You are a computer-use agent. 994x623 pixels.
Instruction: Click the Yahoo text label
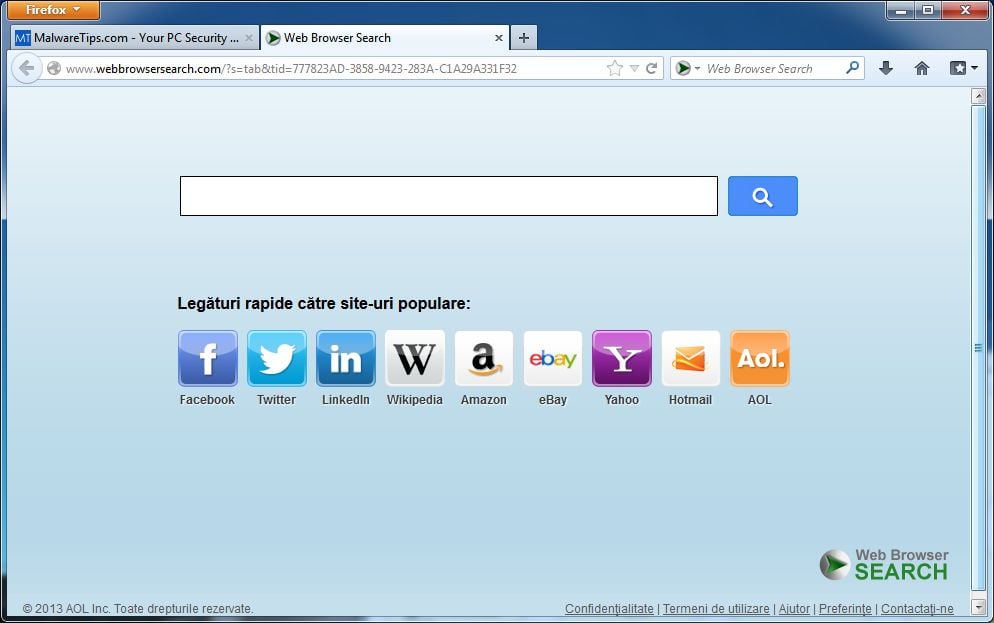pos(622,400)
